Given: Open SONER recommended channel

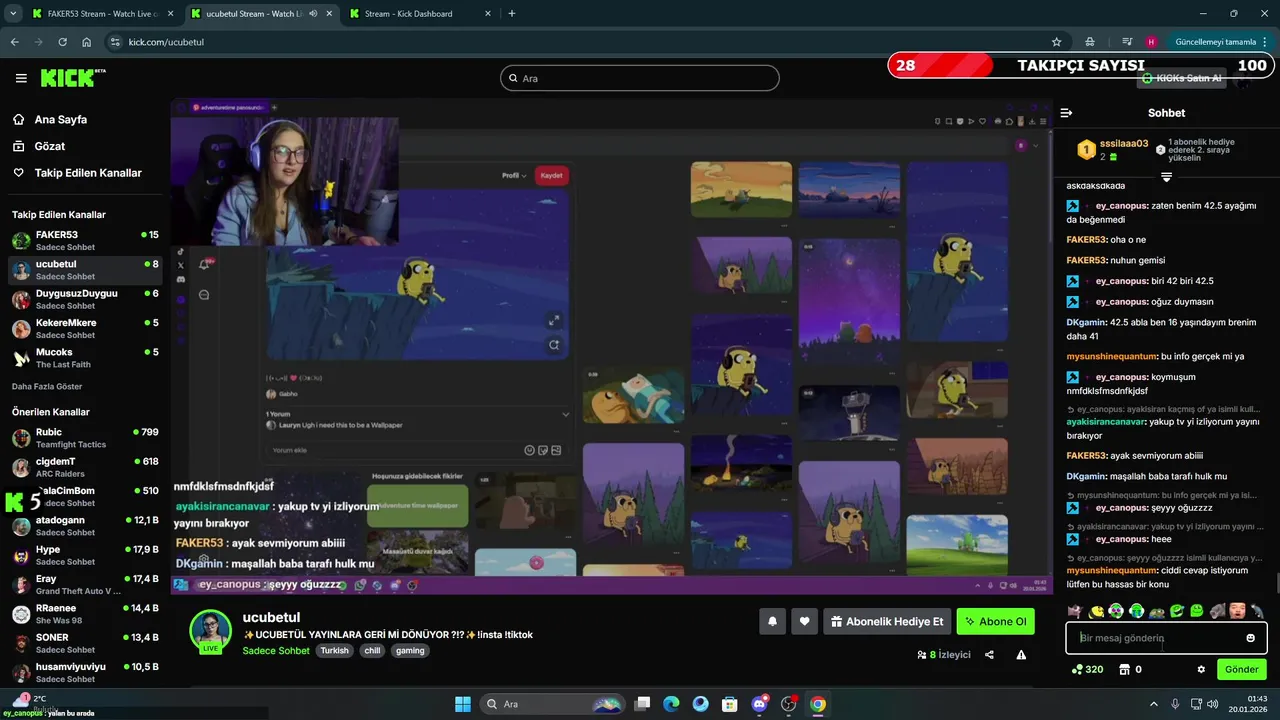Looking at the screenshot, I should [85, 643].
